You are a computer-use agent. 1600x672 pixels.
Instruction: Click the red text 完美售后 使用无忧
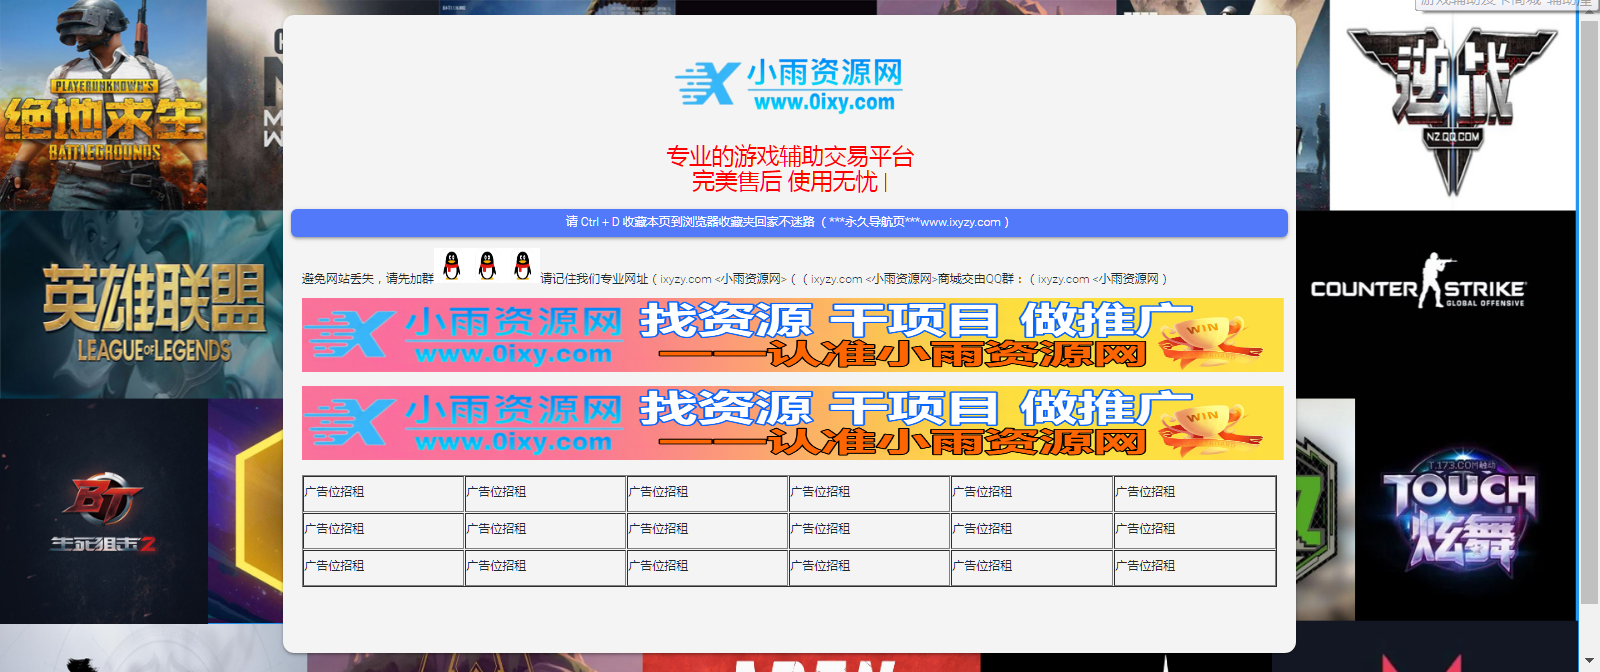[785, 182]
